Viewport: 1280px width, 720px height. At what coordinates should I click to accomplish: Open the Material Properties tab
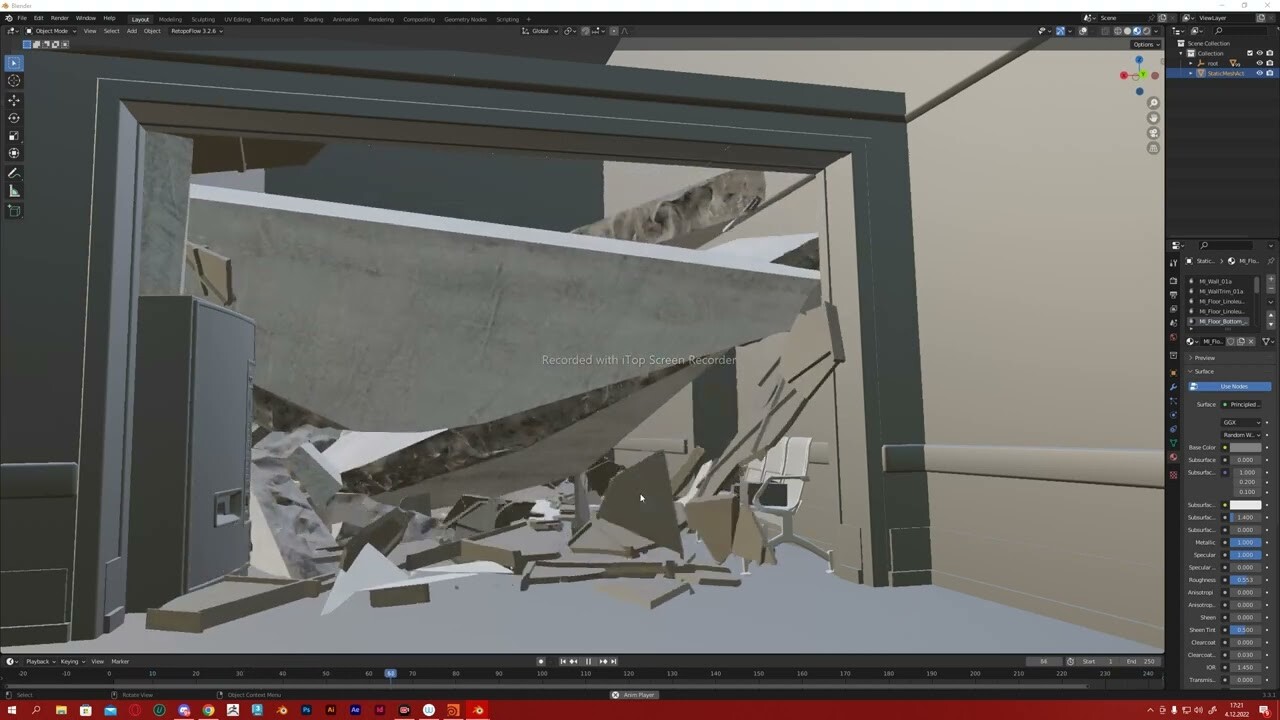tap(1173, 457)
